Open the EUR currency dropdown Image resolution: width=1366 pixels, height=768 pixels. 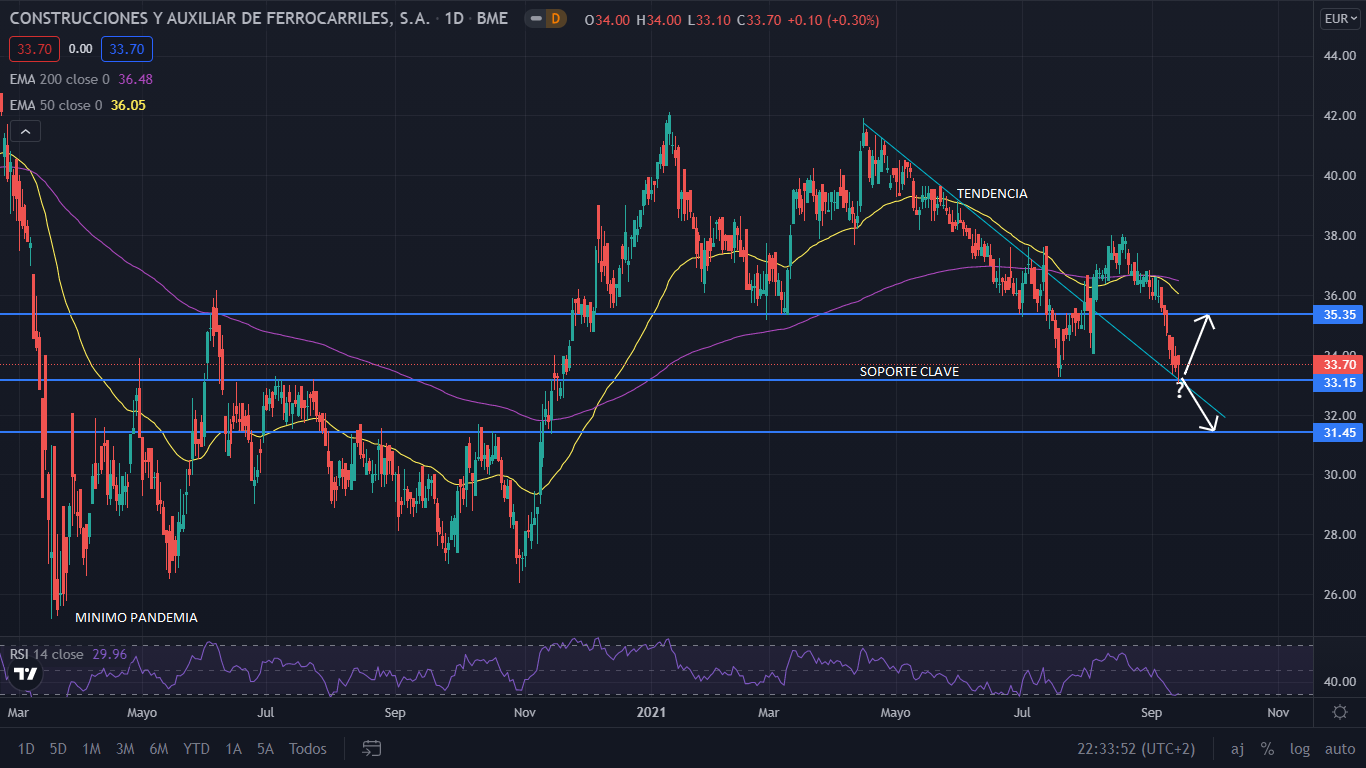[1337, 18]
